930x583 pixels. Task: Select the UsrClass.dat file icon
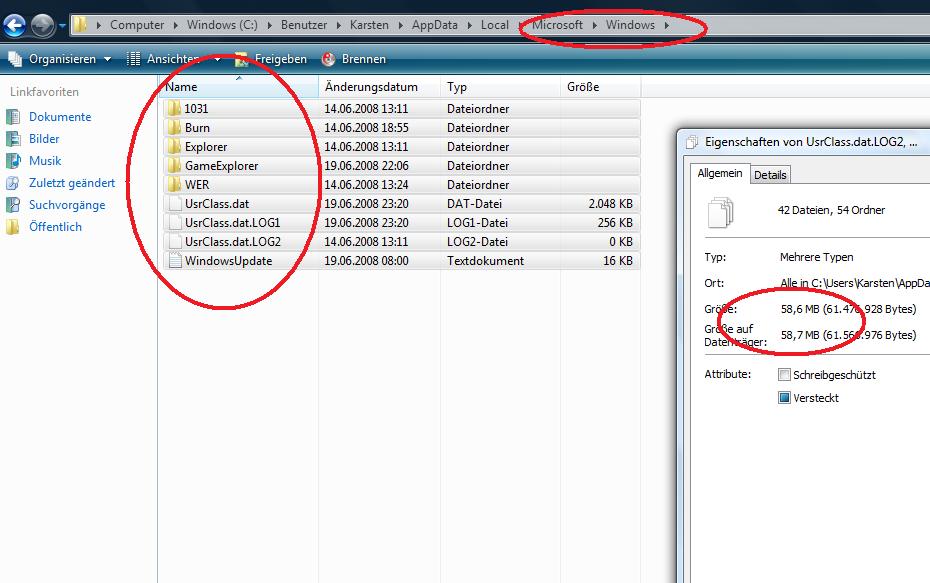[x=174, y=203]
